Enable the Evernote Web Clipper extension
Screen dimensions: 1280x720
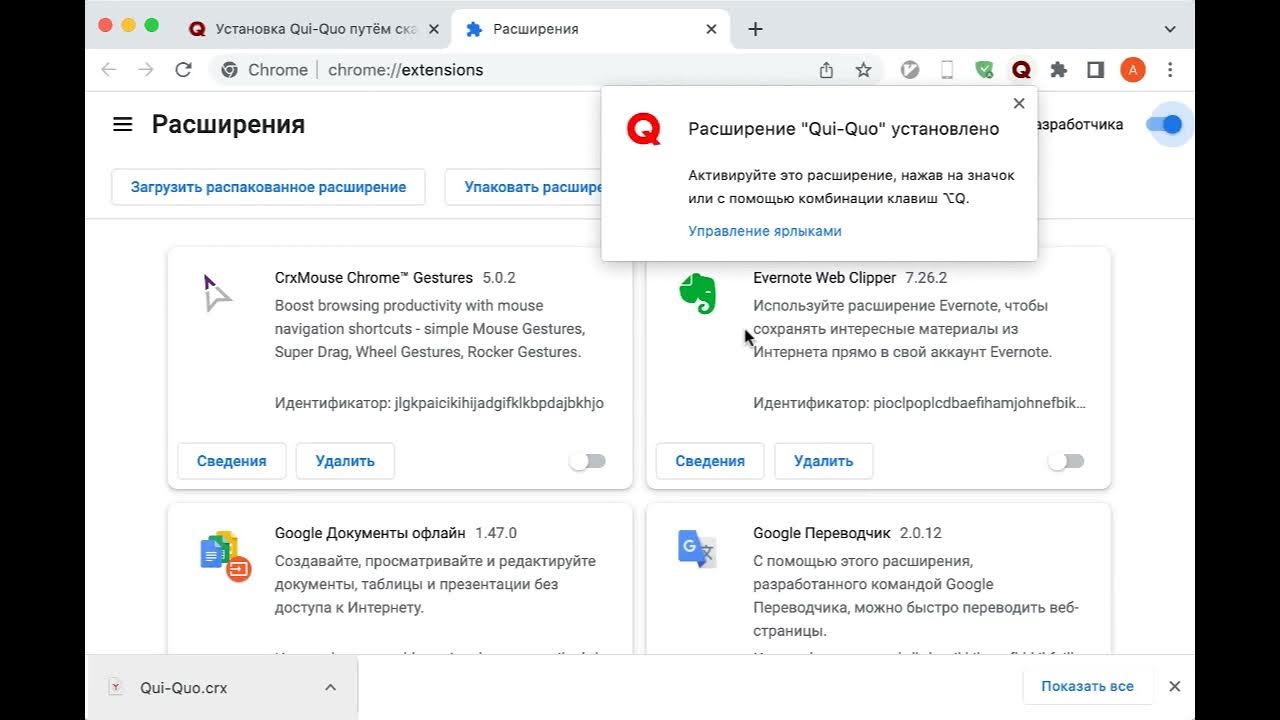pos(1065,461)
